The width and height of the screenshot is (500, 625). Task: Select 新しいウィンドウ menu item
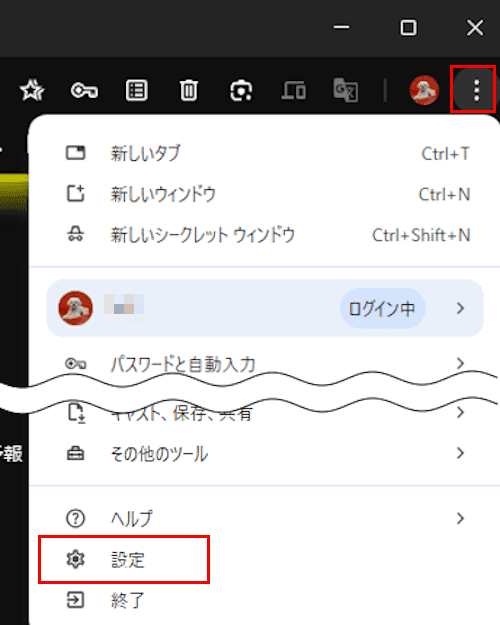click(x=264, y=194)
